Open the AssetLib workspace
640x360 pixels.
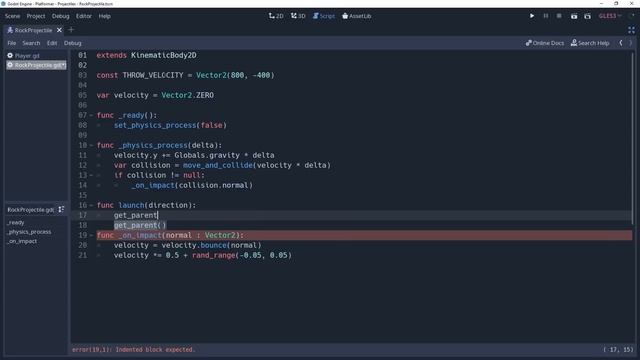click(357, 16)
